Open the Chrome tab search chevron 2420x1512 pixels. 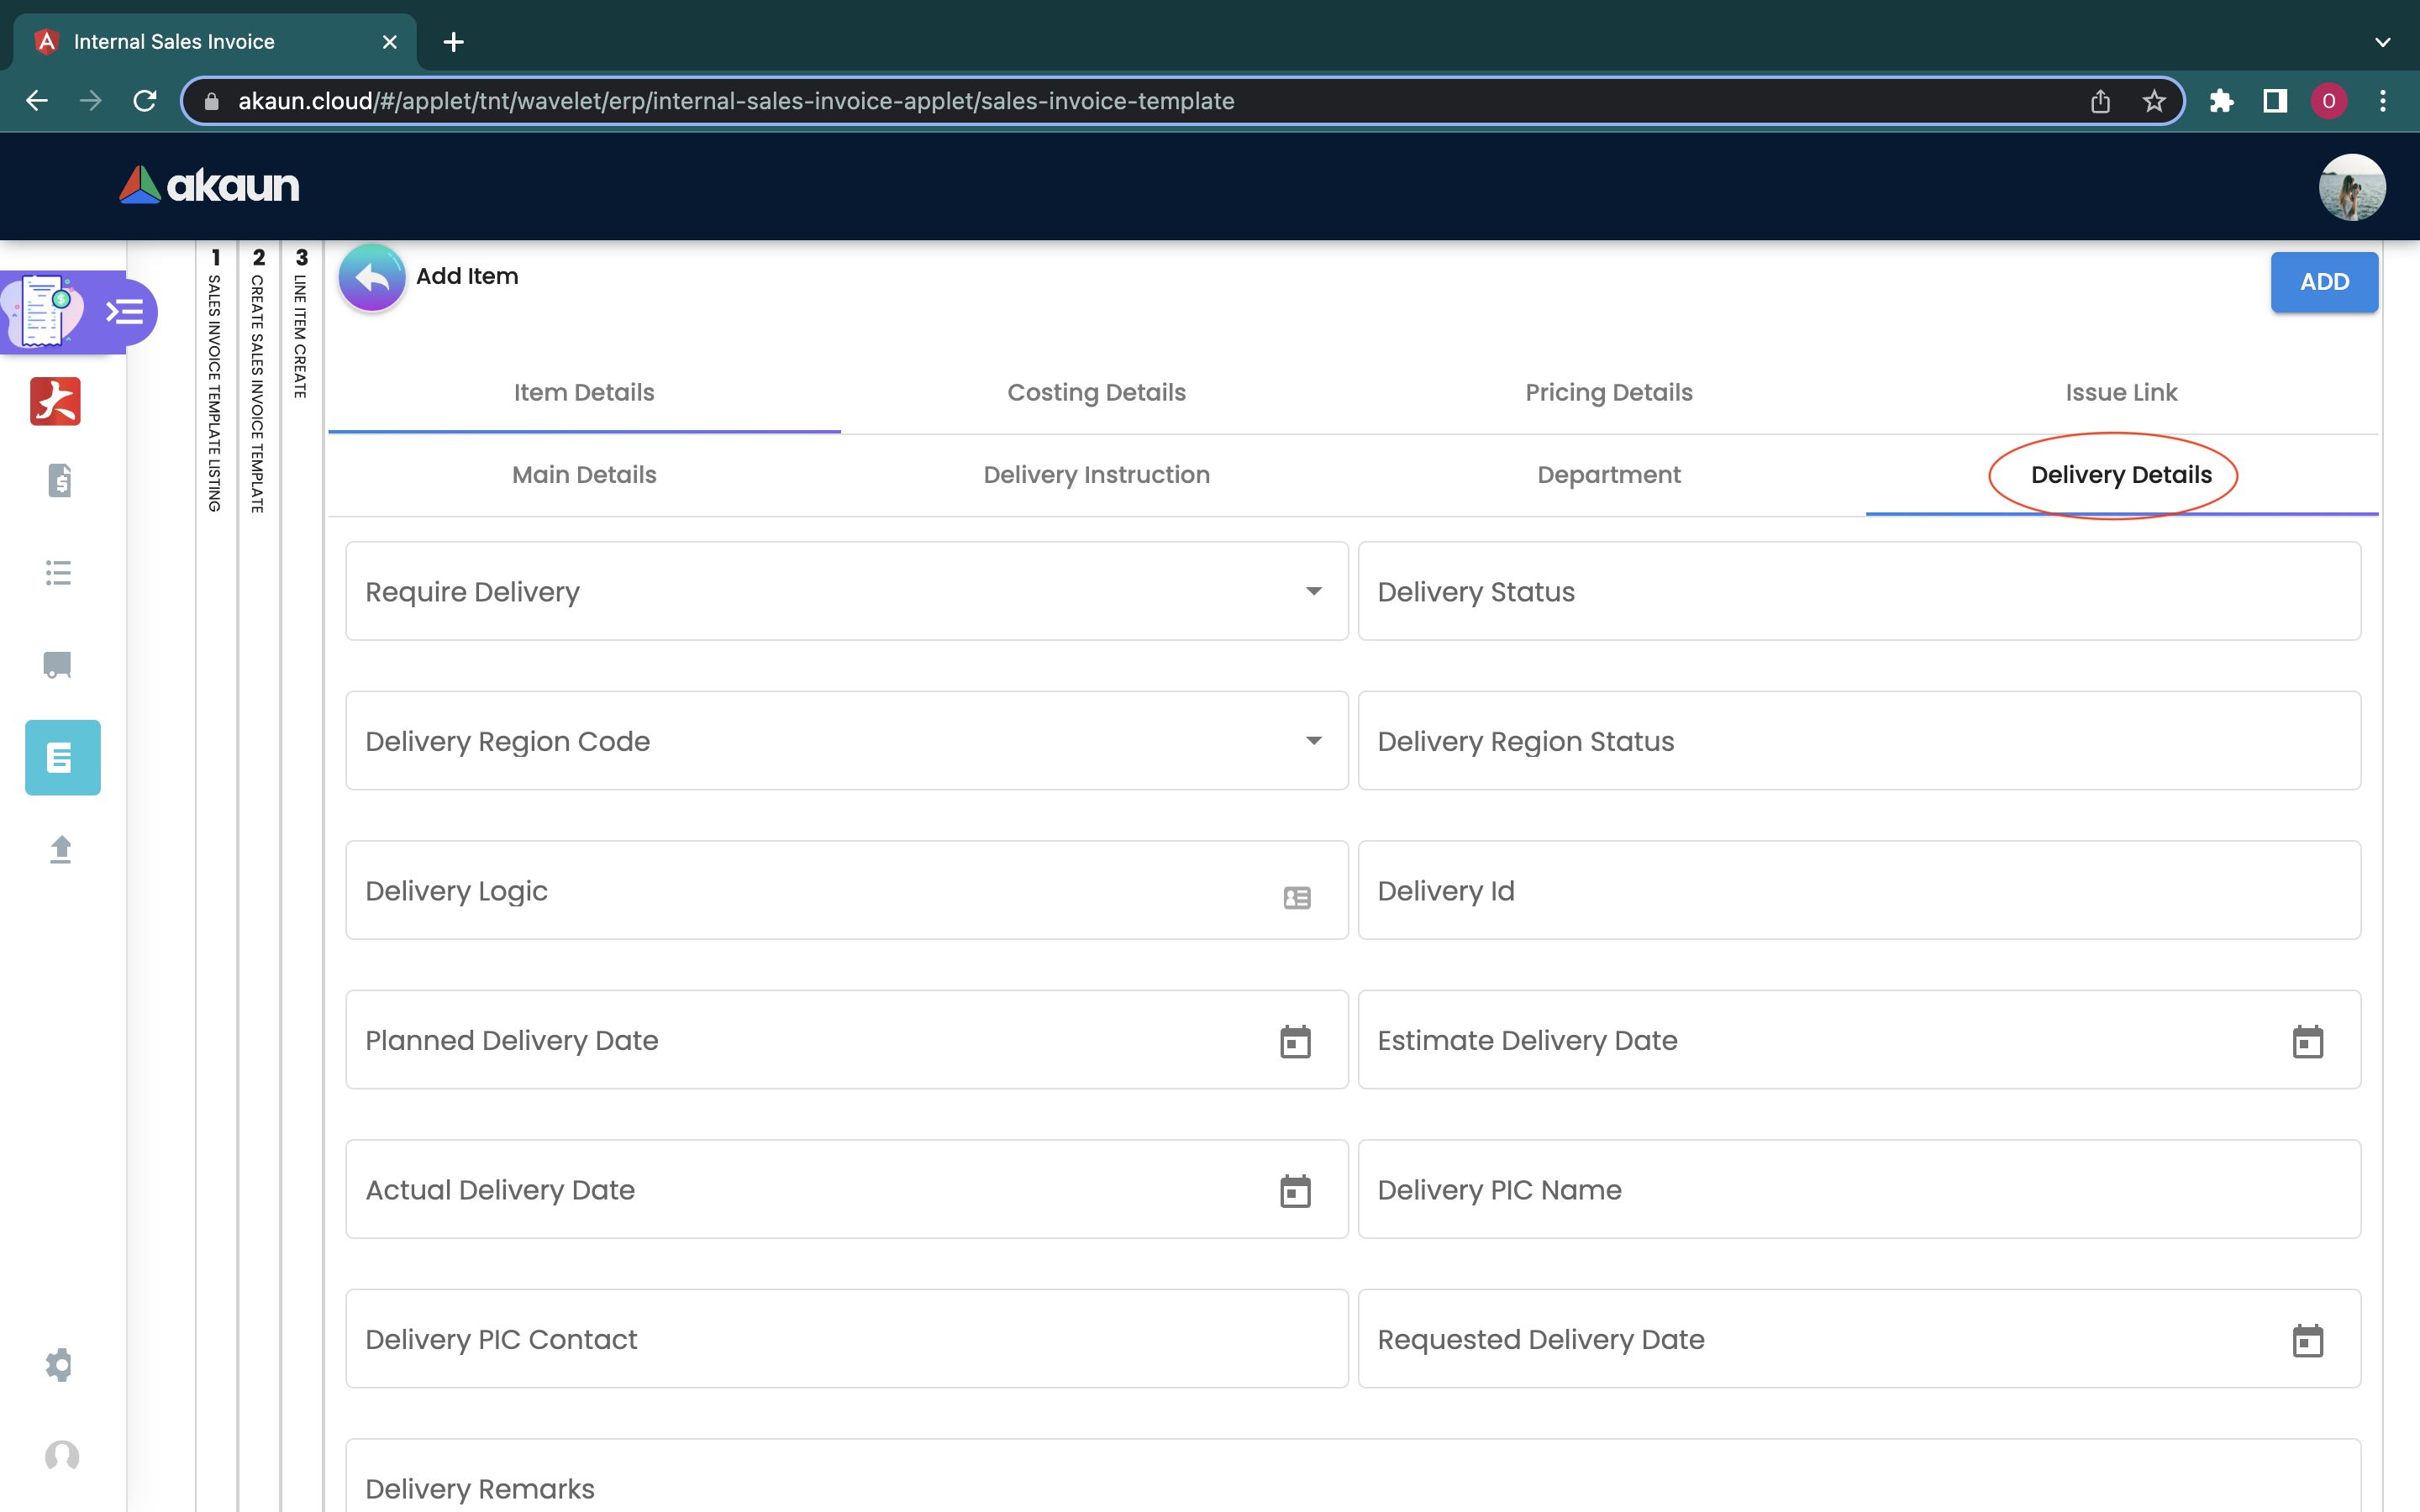[x=2382, y=42]
